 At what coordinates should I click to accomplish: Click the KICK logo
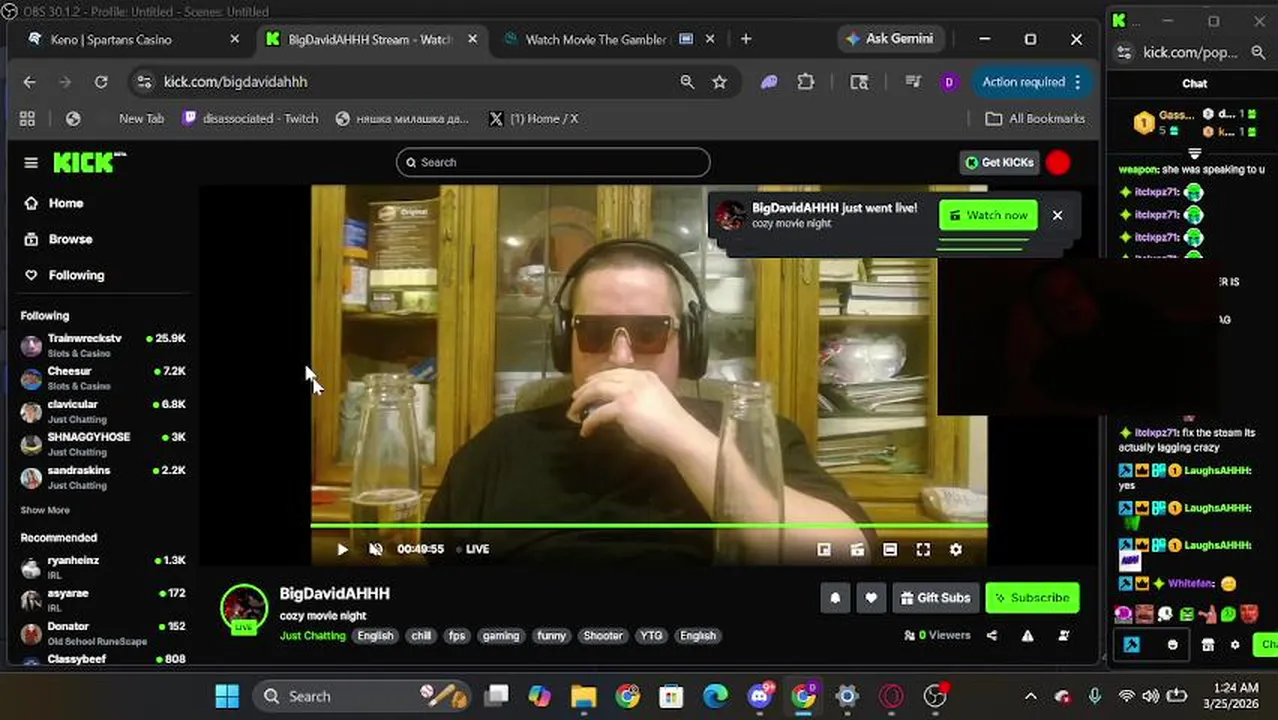(x=89, y=162)
